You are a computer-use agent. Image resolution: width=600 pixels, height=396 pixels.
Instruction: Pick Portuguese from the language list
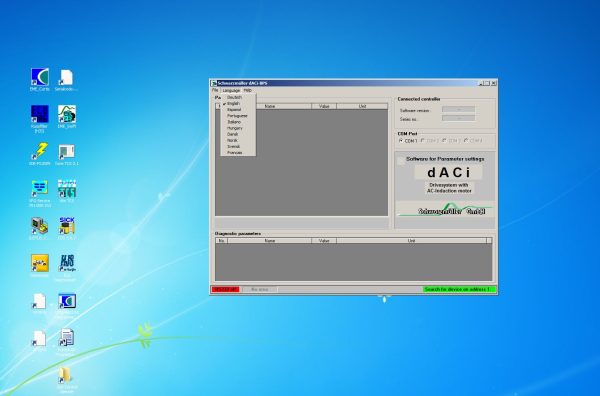(x=238, y=116)
